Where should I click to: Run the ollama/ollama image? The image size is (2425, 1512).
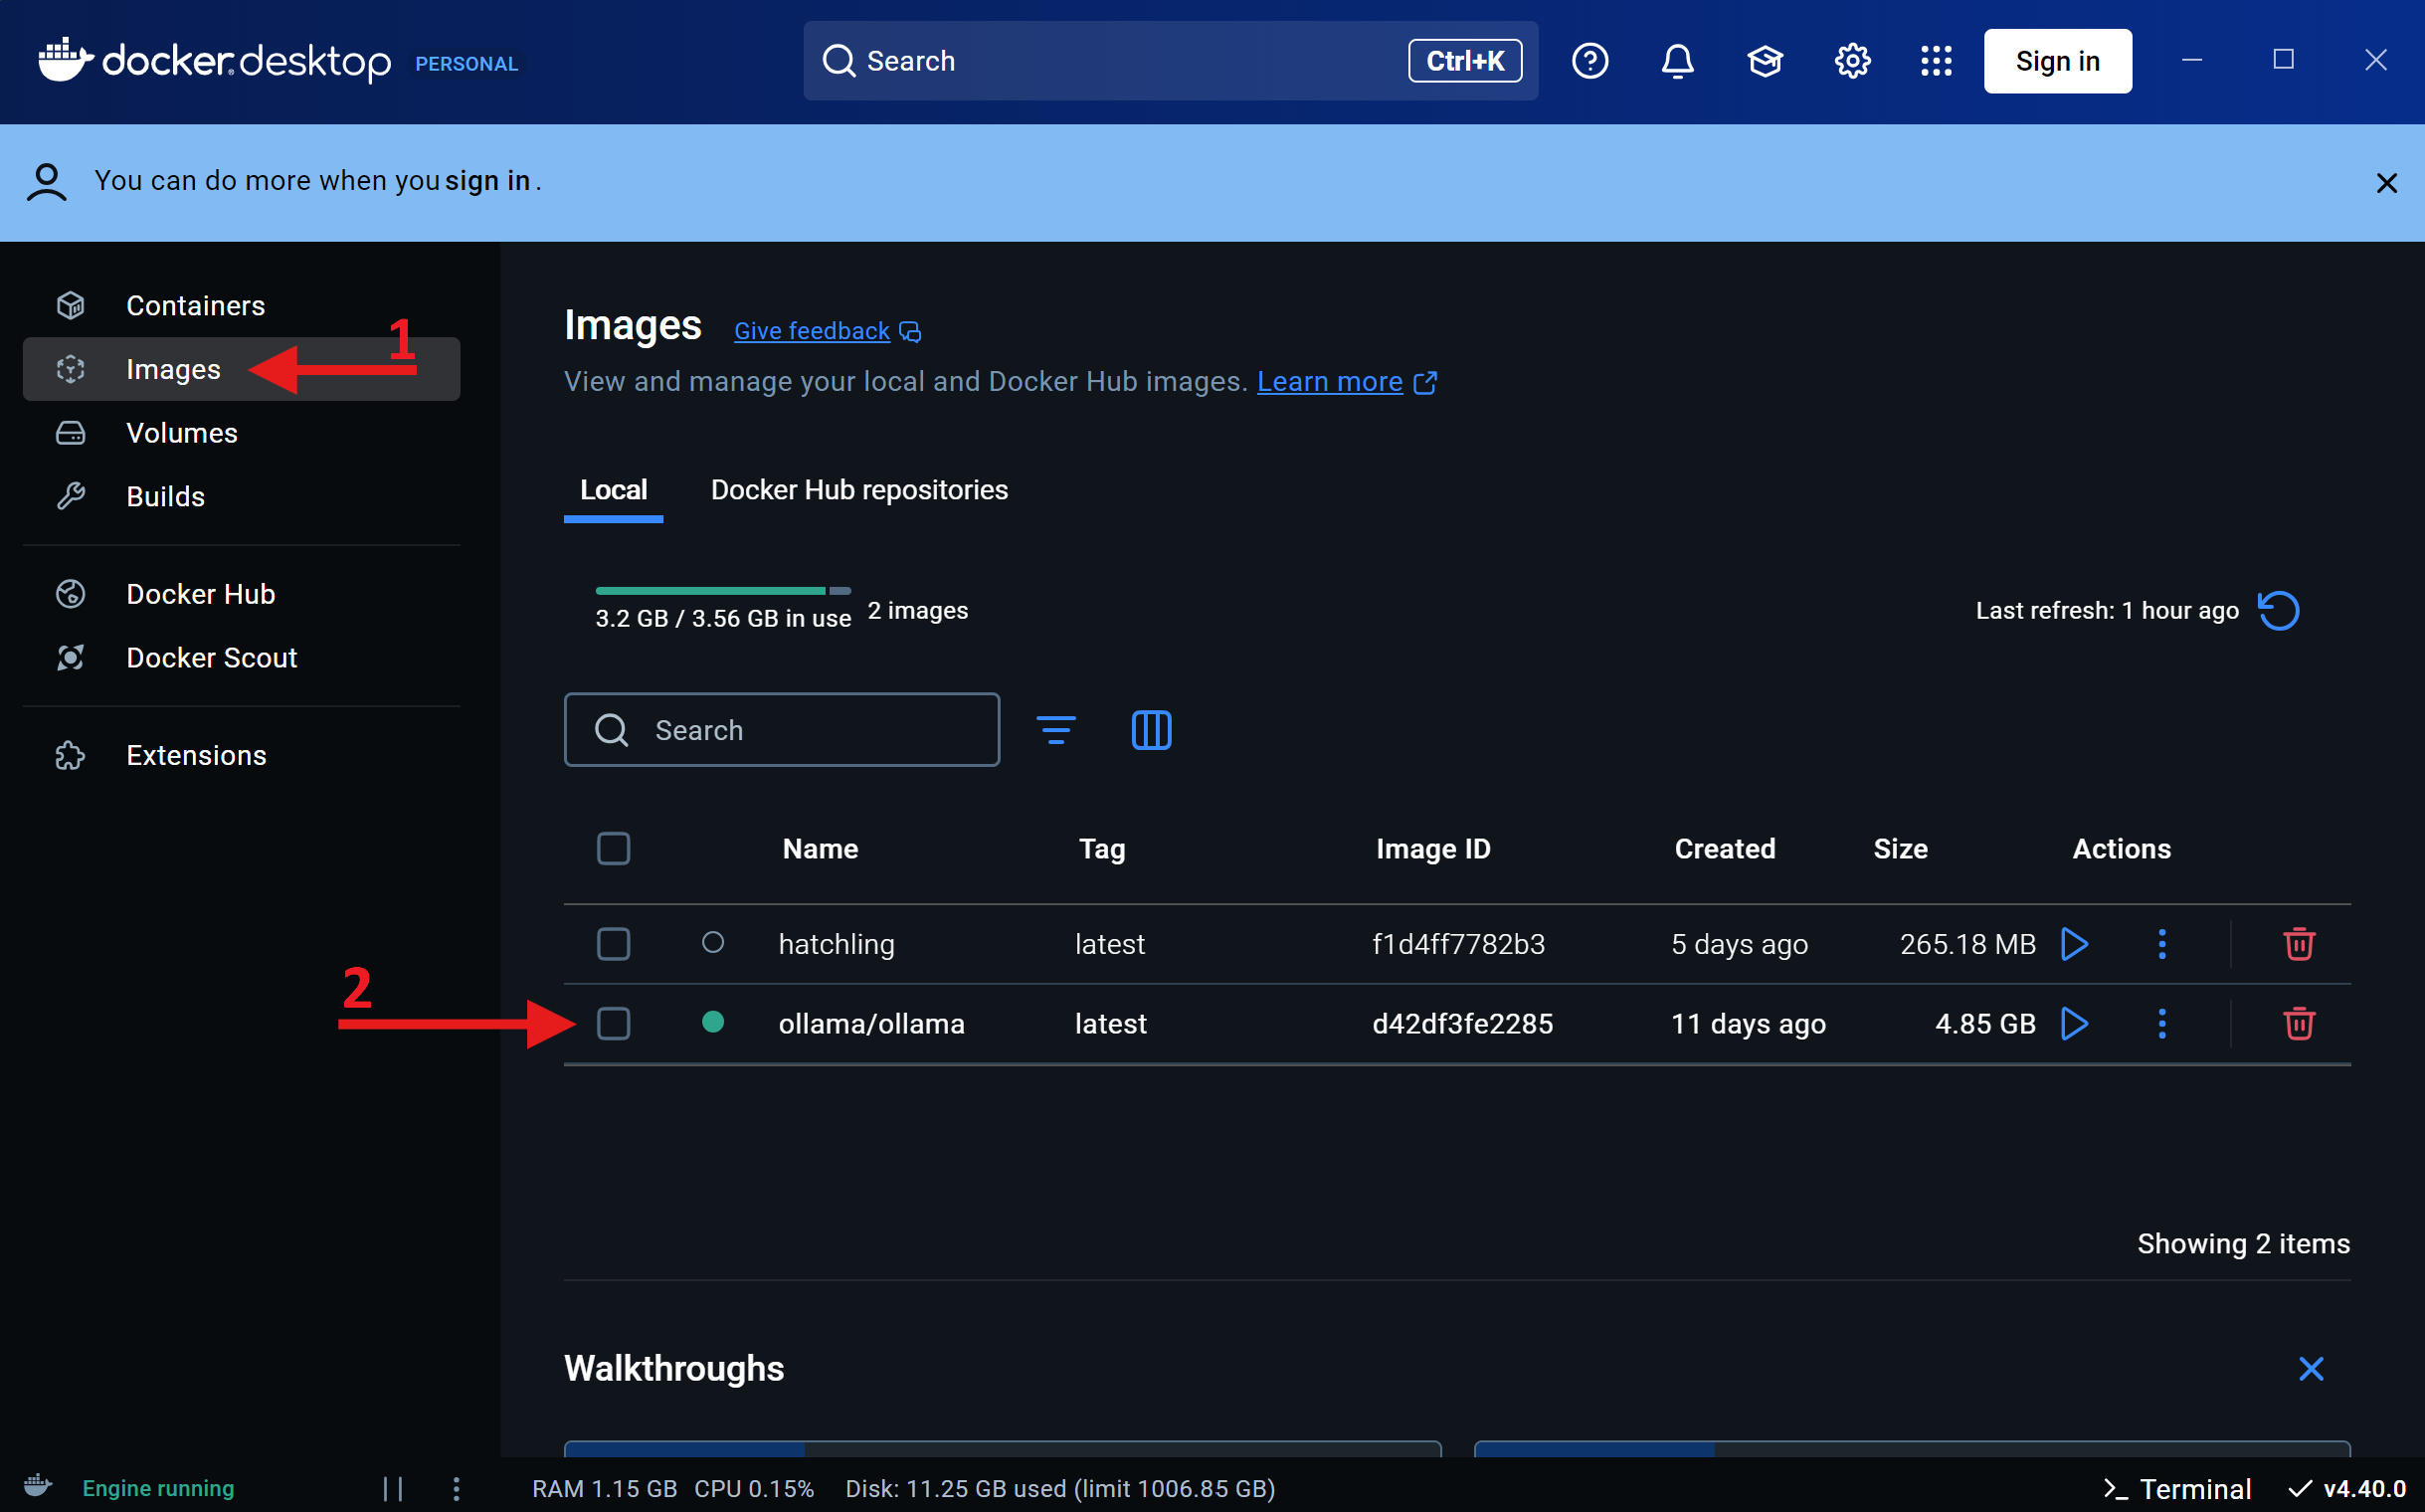coord(2074,1024)
